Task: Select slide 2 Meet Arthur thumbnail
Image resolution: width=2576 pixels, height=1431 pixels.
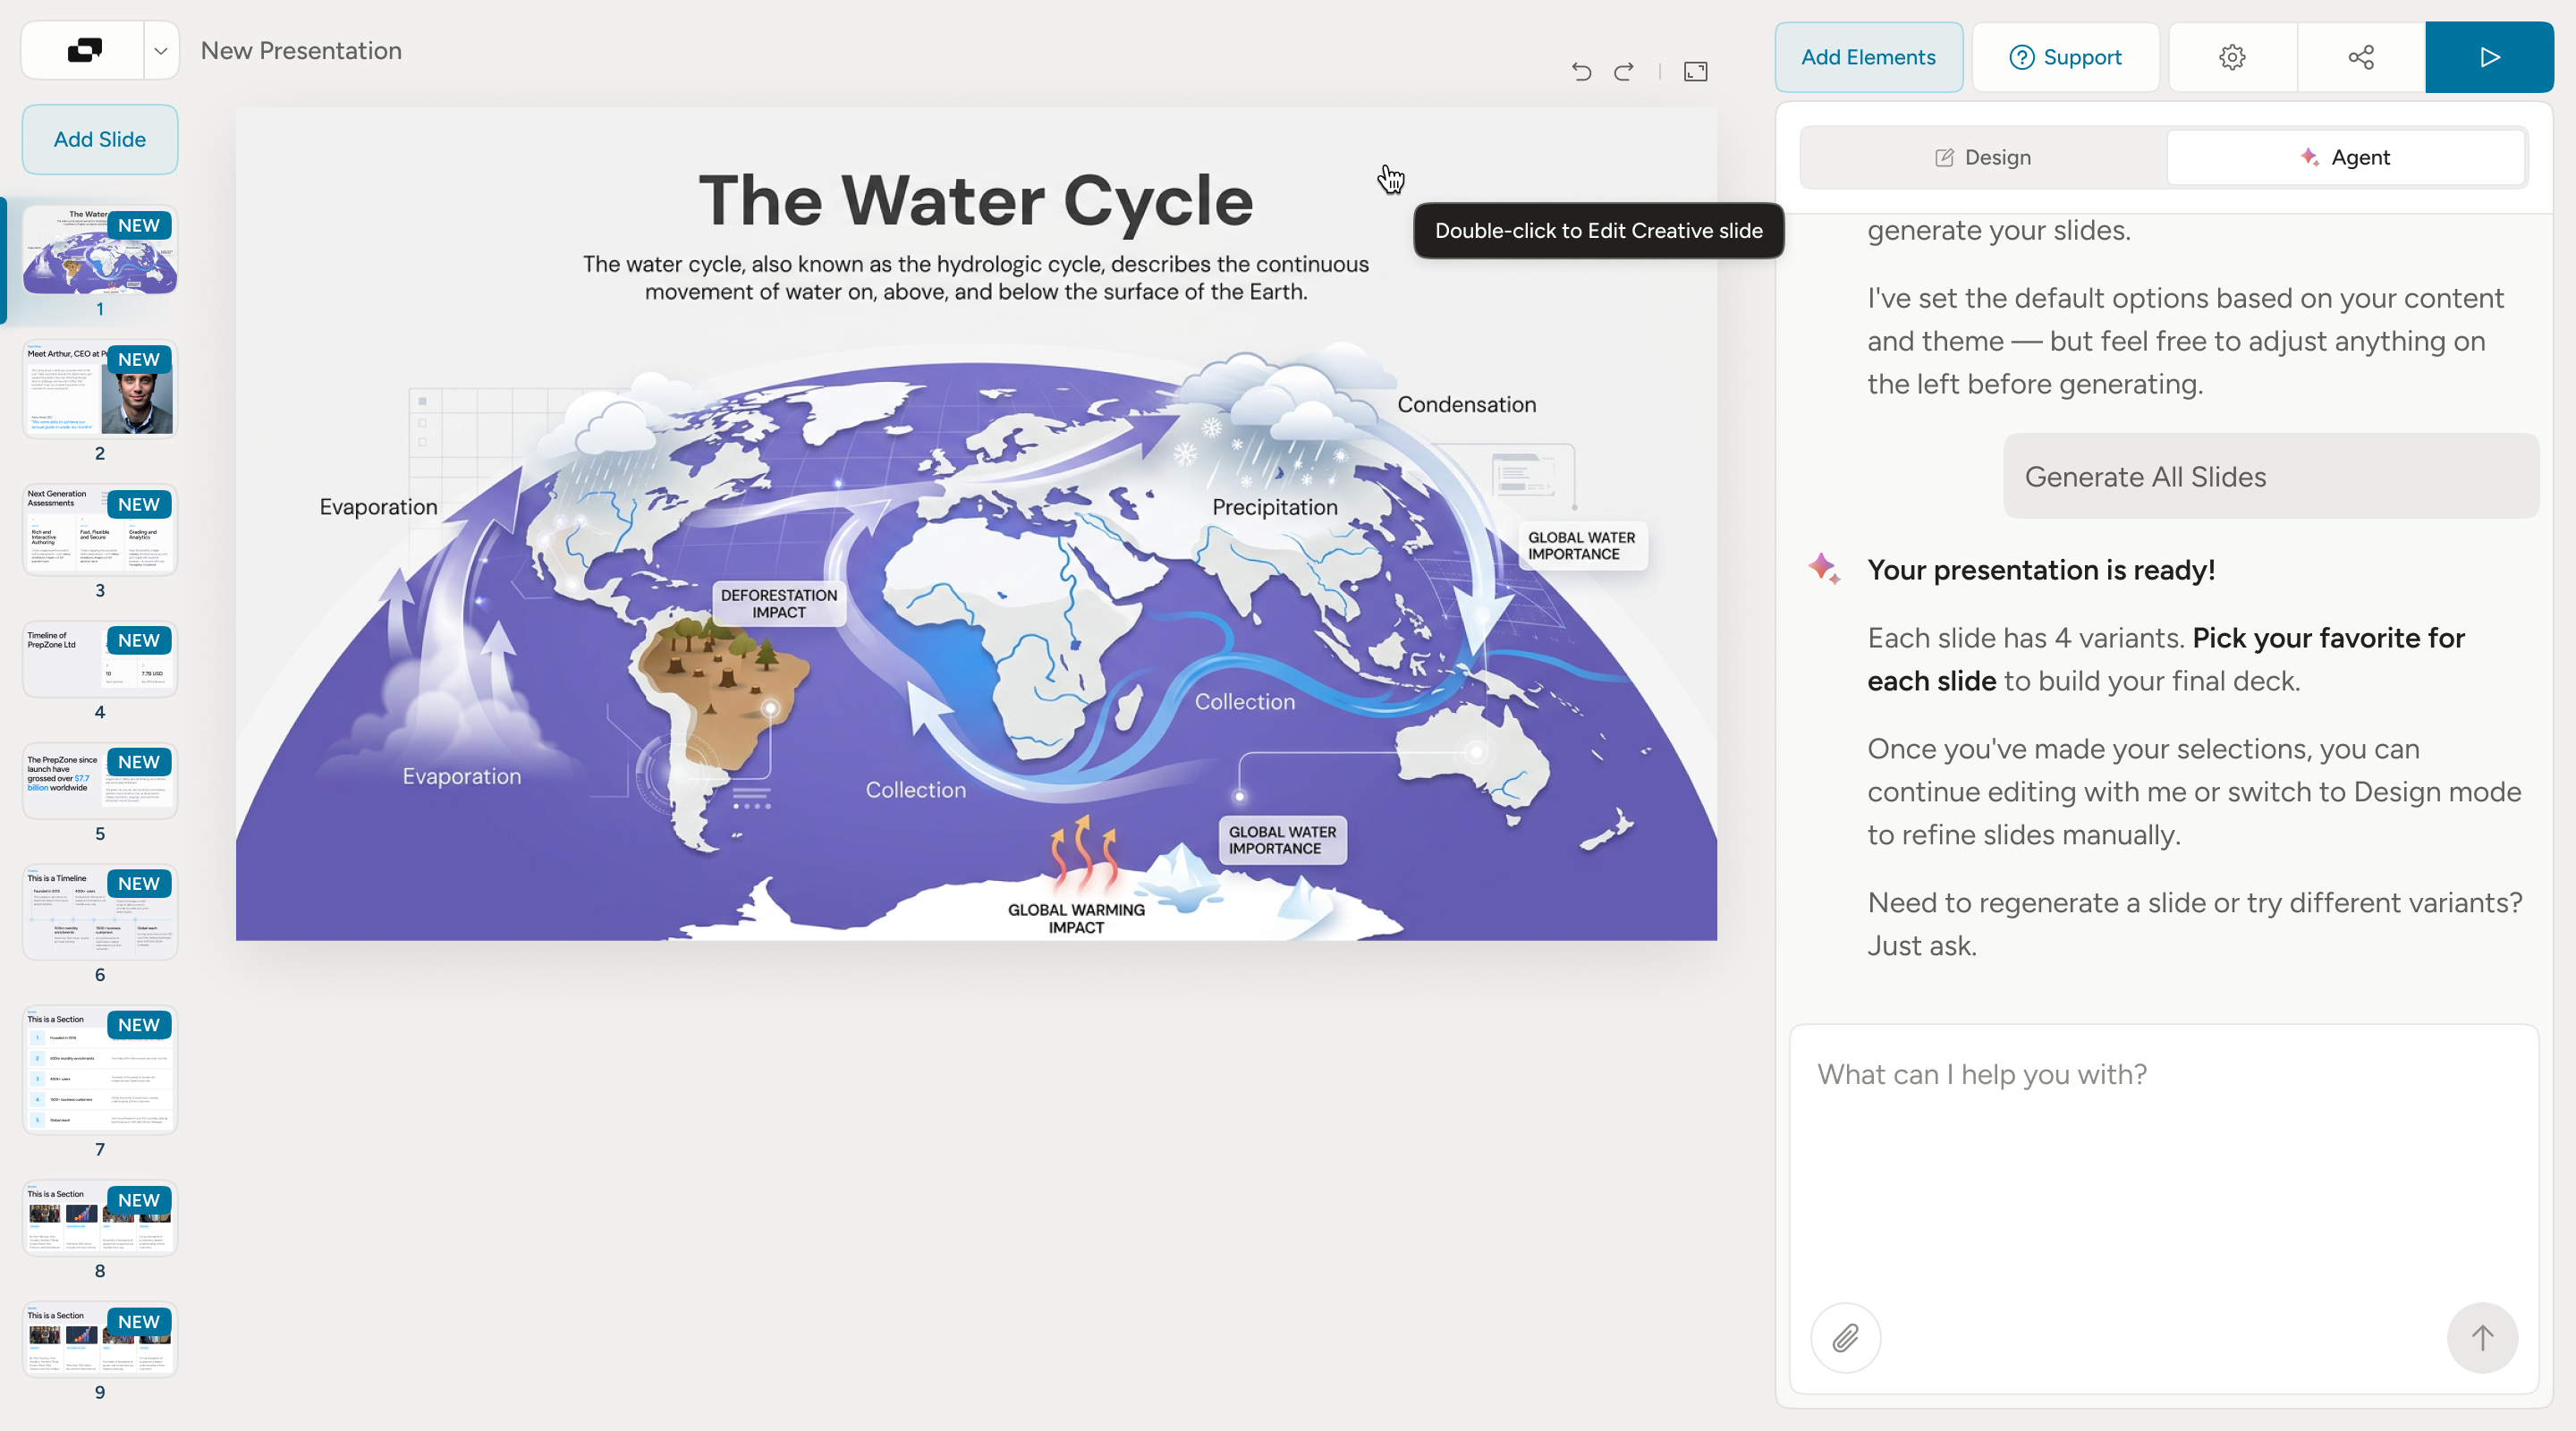Action: 100,389
